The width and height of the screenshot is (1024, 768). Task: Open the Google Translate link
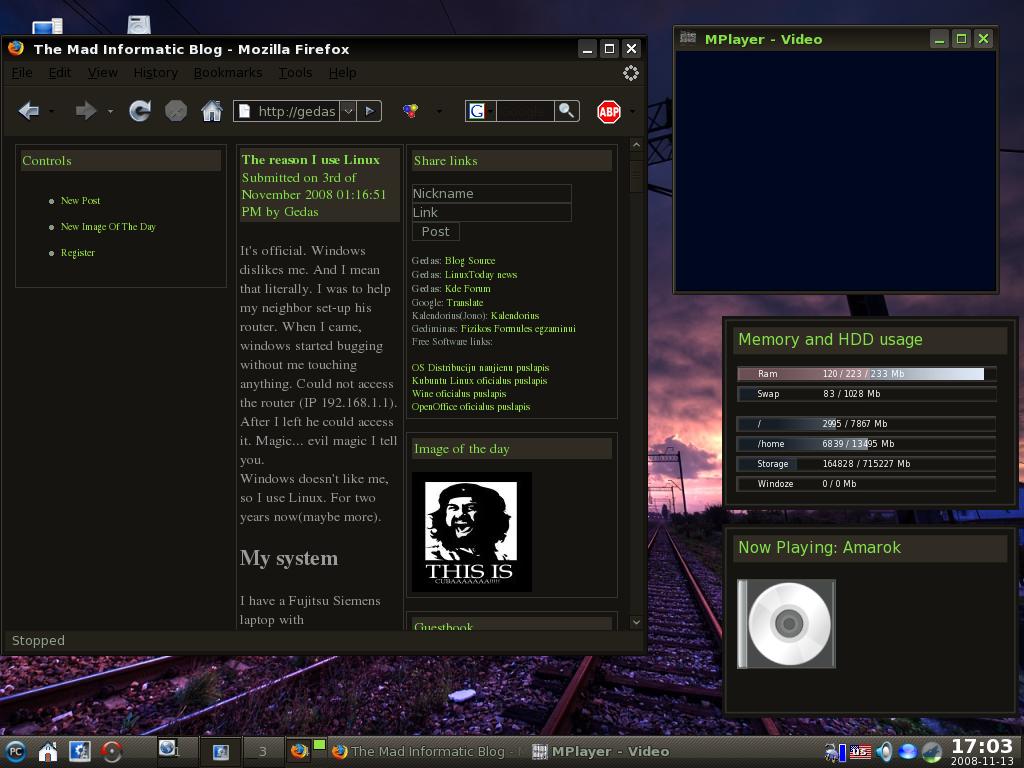[x=465, y=302]
